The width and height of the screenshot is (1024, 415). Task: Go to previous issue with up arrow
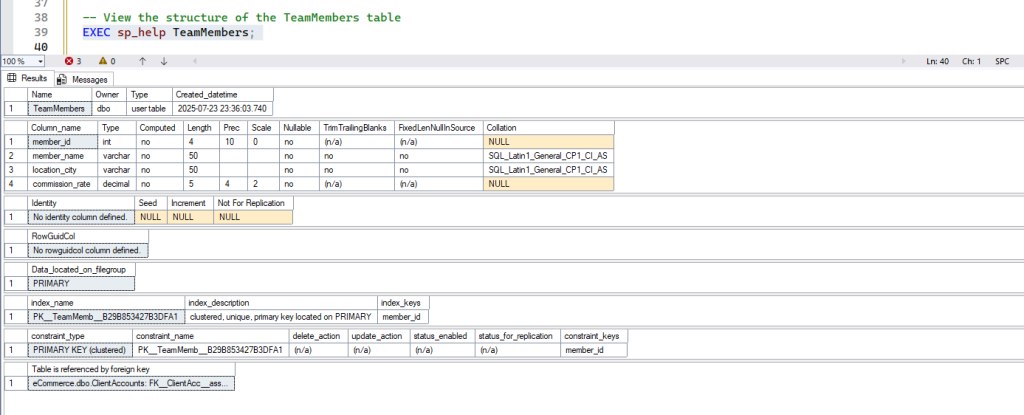coord(142,61)
